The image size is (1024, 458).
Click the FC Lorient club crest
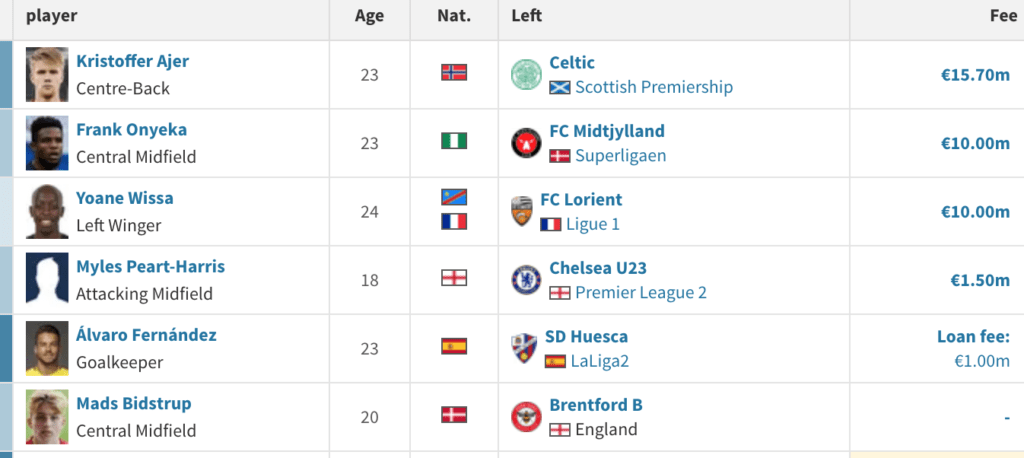point(522,211)
